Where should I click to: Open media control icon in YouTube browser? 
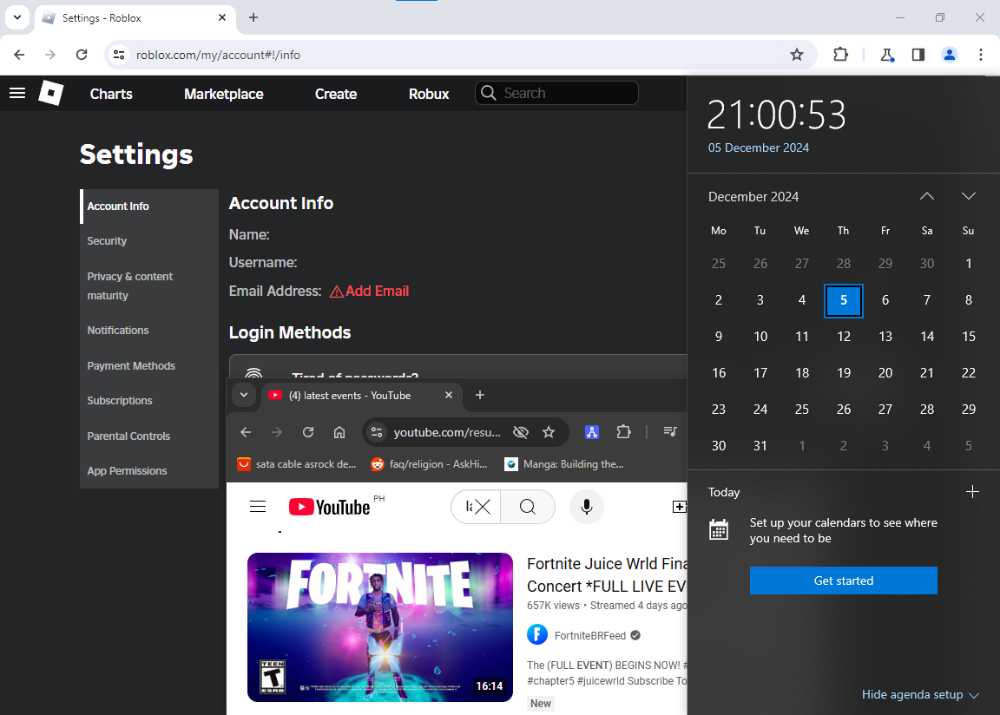670,432
